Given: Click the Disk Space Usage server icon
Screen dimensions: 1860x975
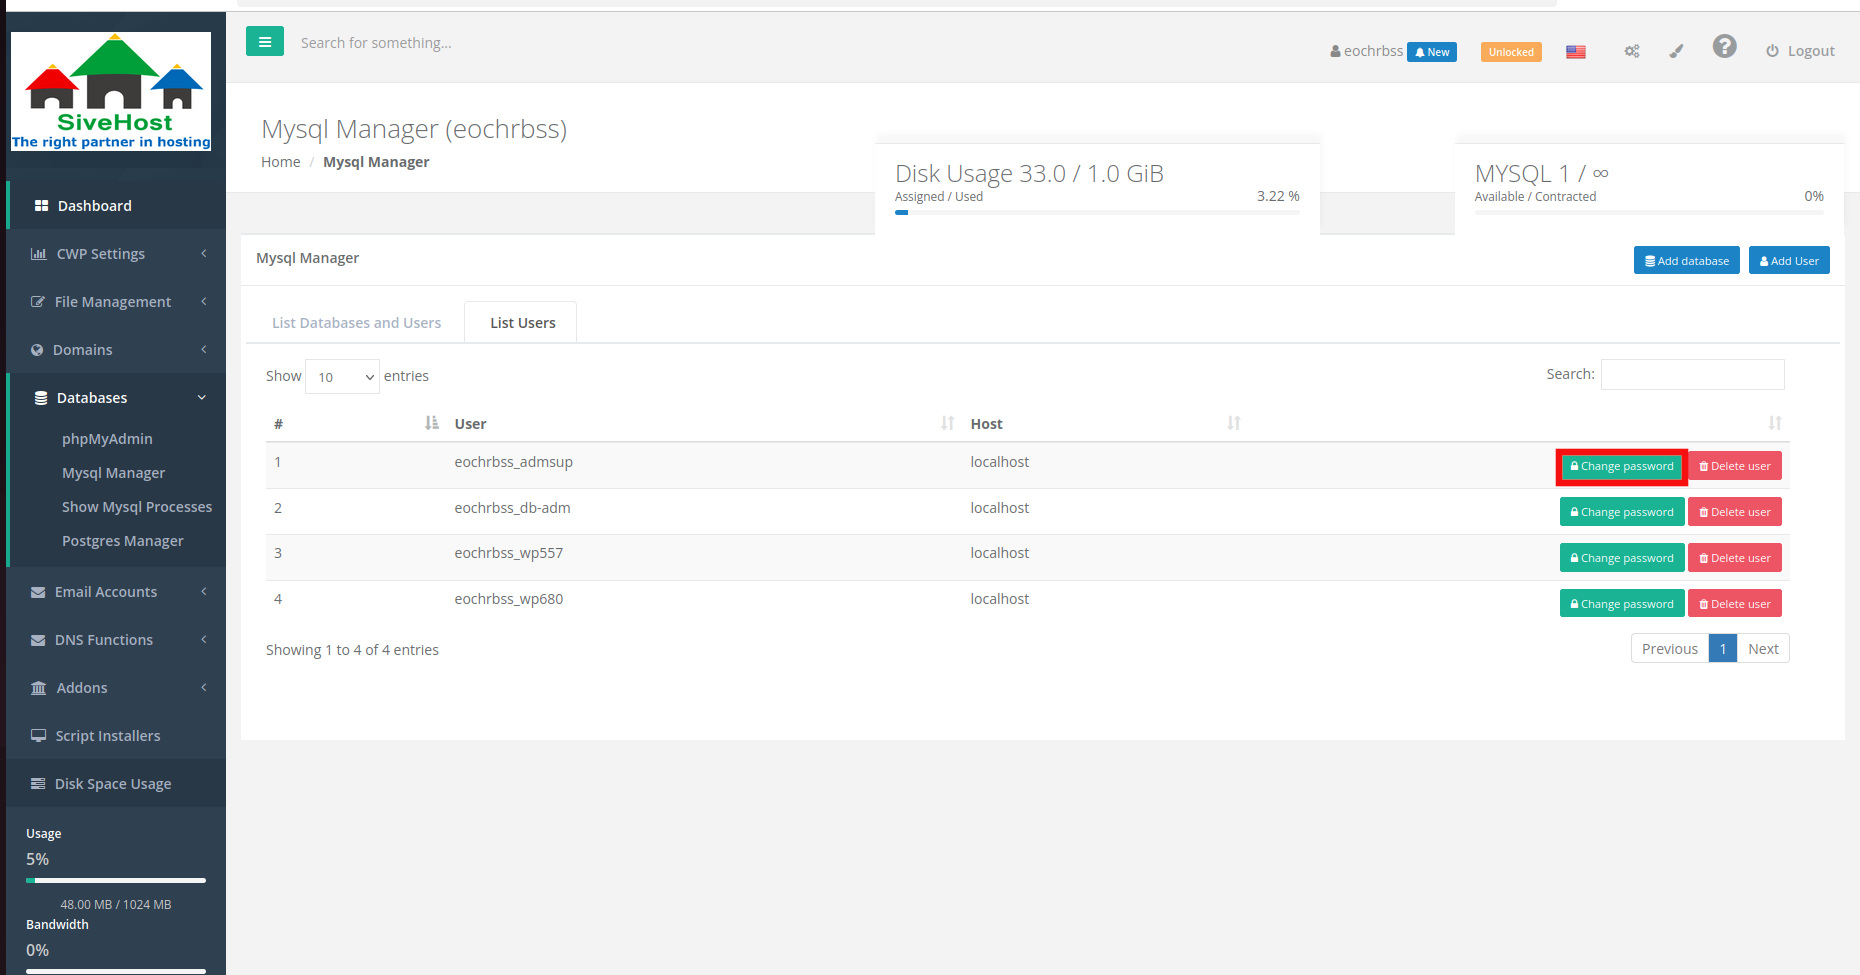Looking at the screenshot, I should pos(38,783).
